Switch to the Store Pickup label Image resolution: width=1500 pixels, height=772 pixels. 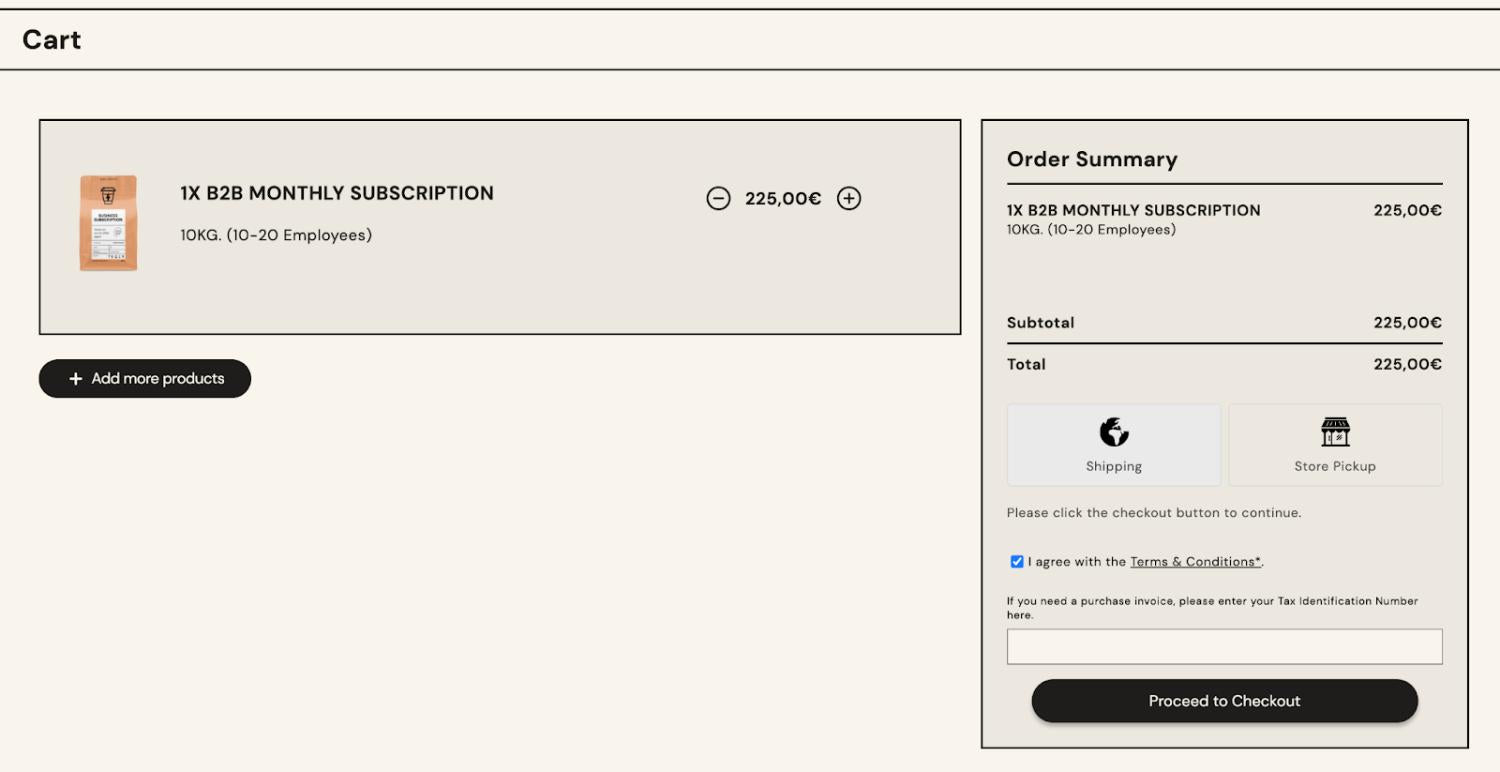coord(1335,467)
